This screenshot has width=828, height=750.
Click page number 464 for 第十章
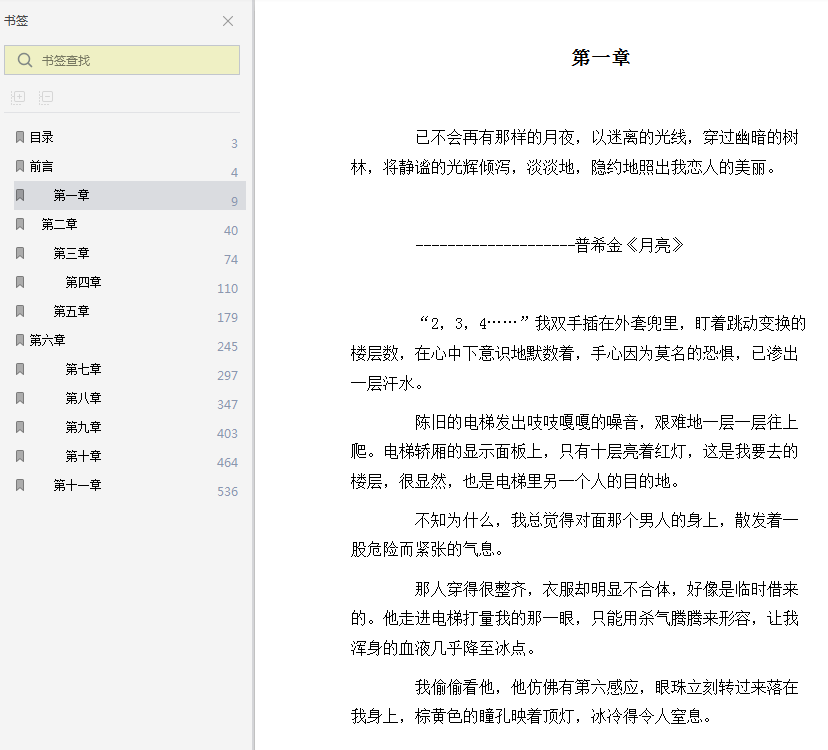point(228,463)
